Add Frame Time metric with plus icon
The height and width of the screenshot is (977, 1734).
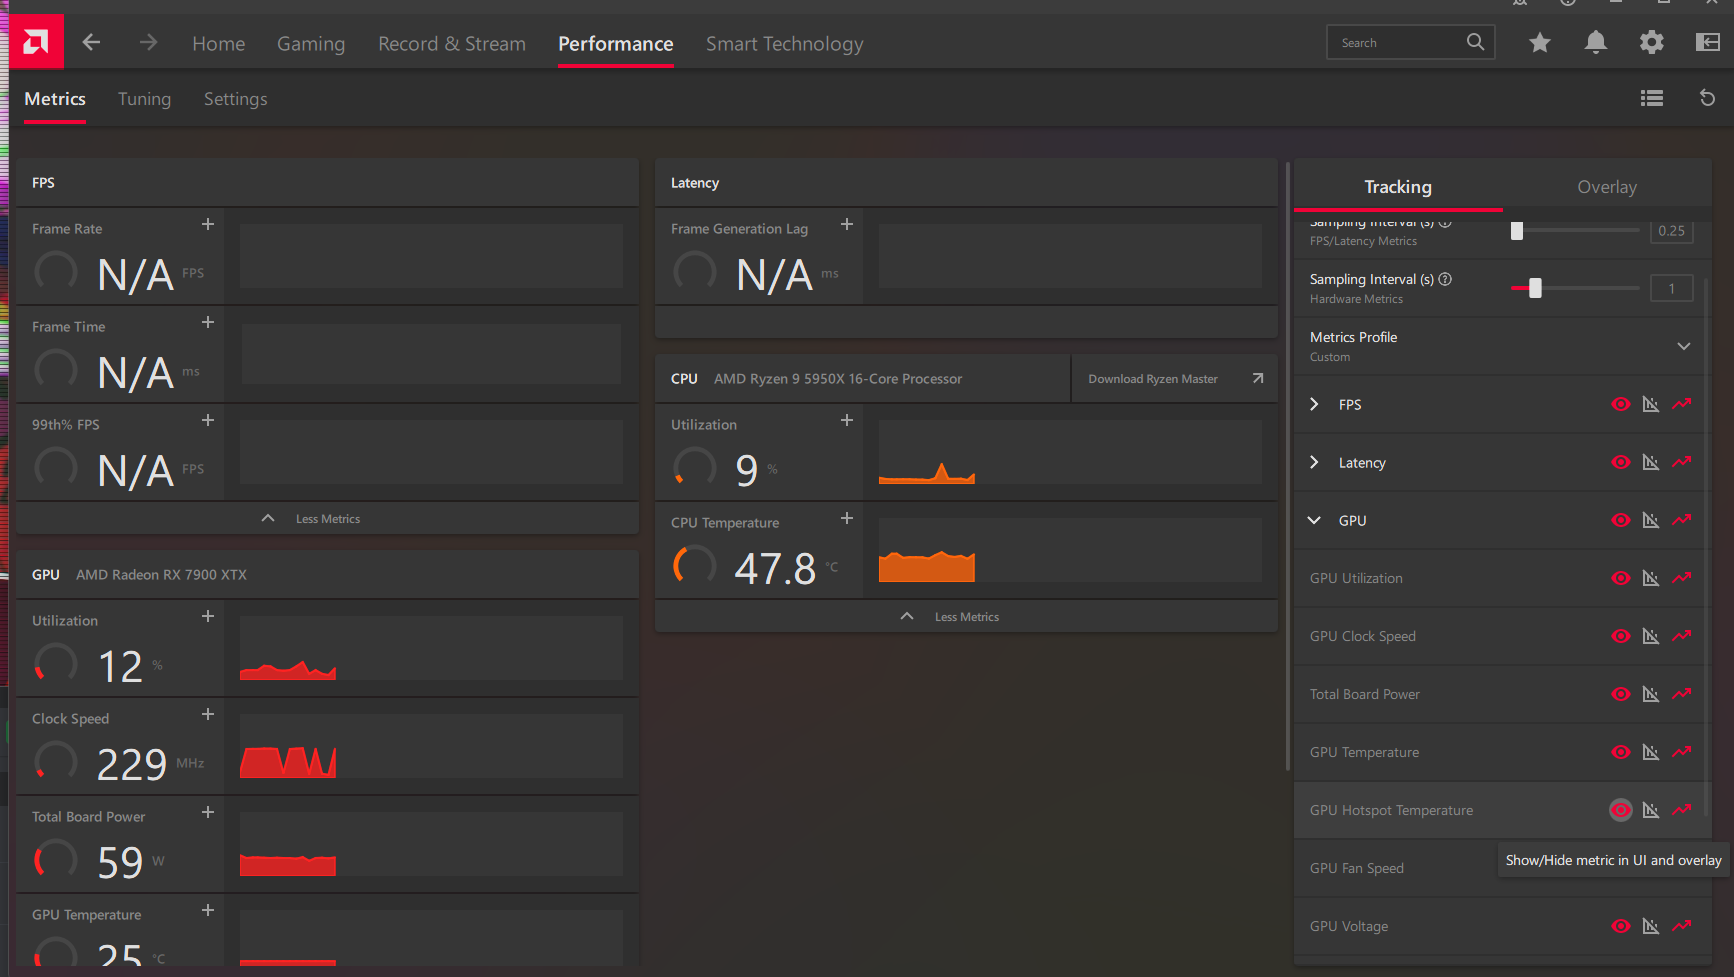tap(208, 322)
